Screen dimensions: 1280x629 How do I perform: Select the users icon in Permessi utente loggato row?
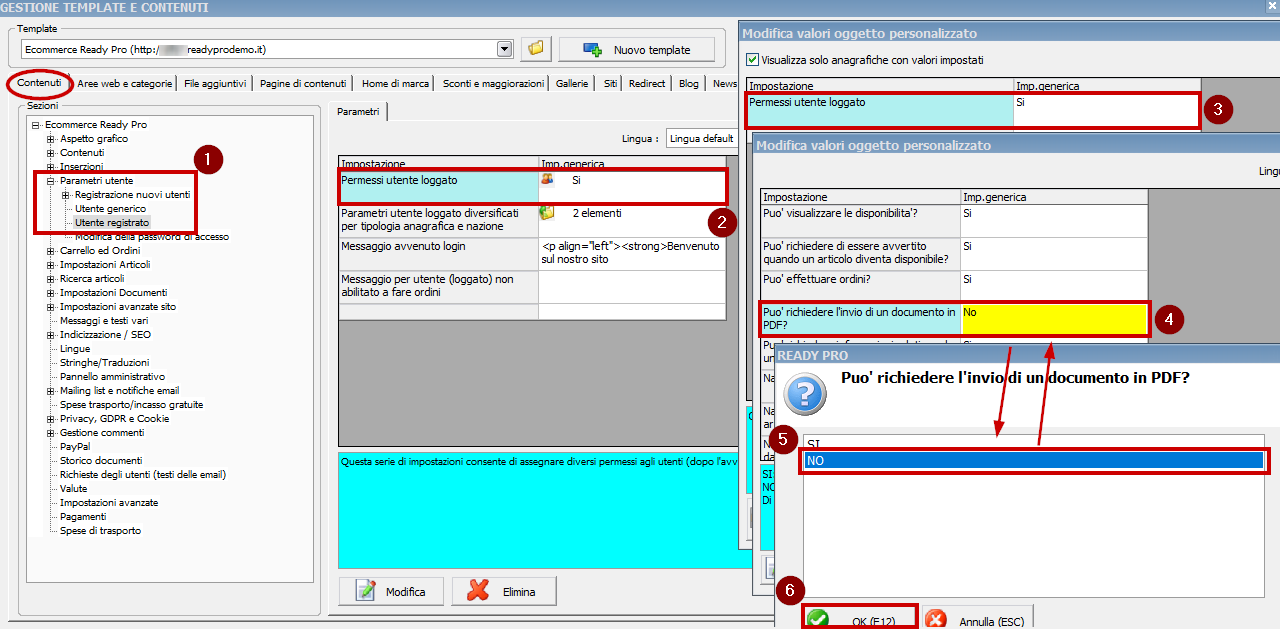[x=547, y=180]
